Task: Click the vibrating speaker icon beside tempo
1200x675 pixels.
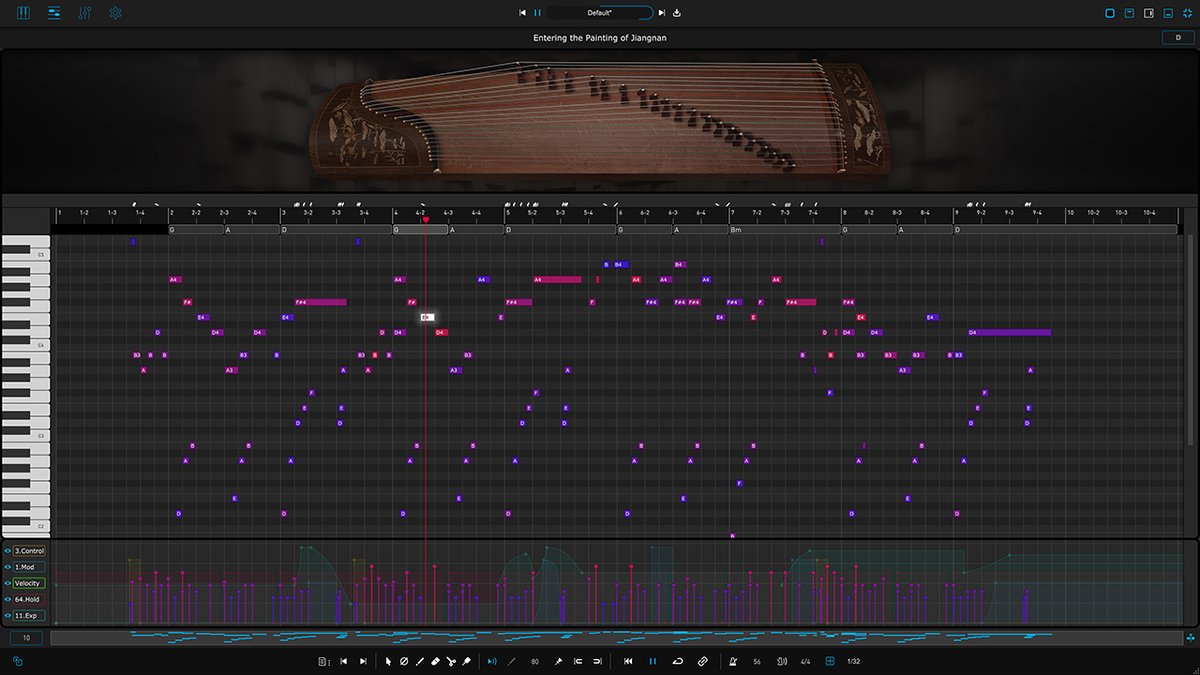Action: pyautogui.click(x=781, y=661)
